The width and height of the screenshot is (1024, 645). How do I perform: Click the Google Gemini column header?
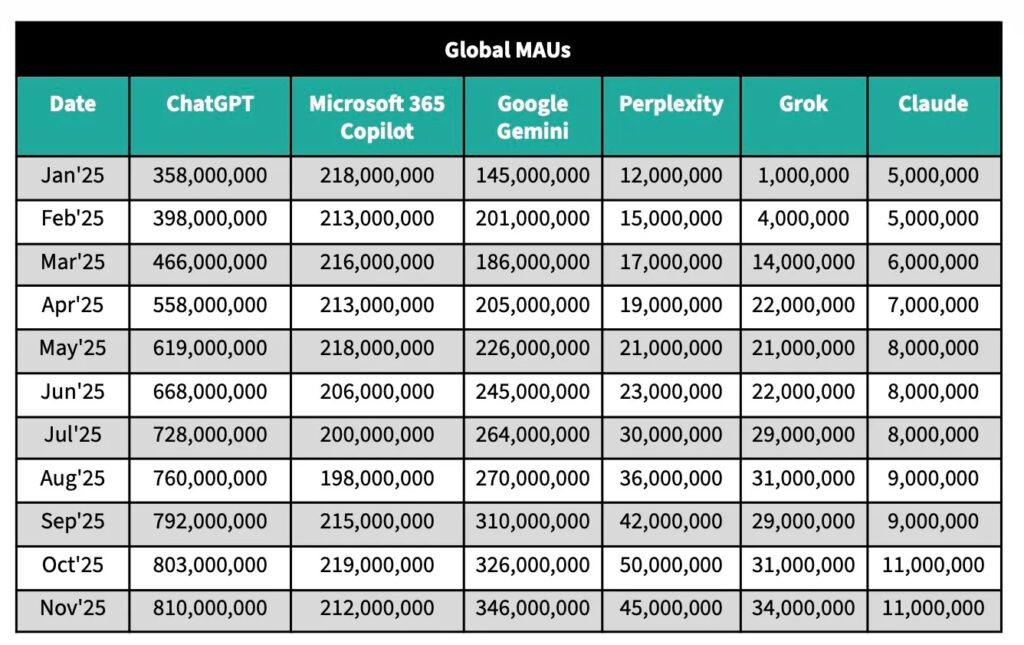pyautogui.click(x=532, y=117)
